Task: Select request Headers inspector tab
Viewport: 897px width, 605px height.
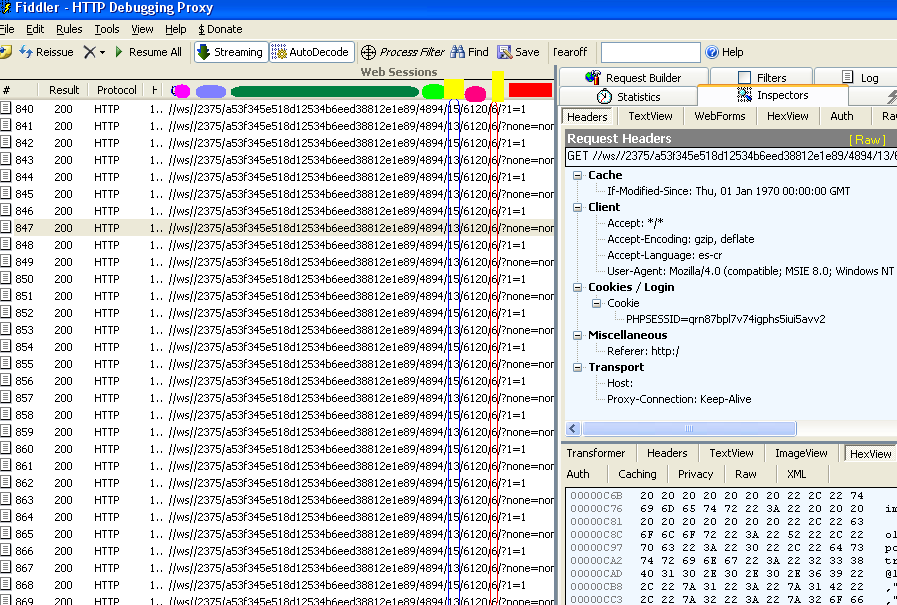Action: coord(587,117)
